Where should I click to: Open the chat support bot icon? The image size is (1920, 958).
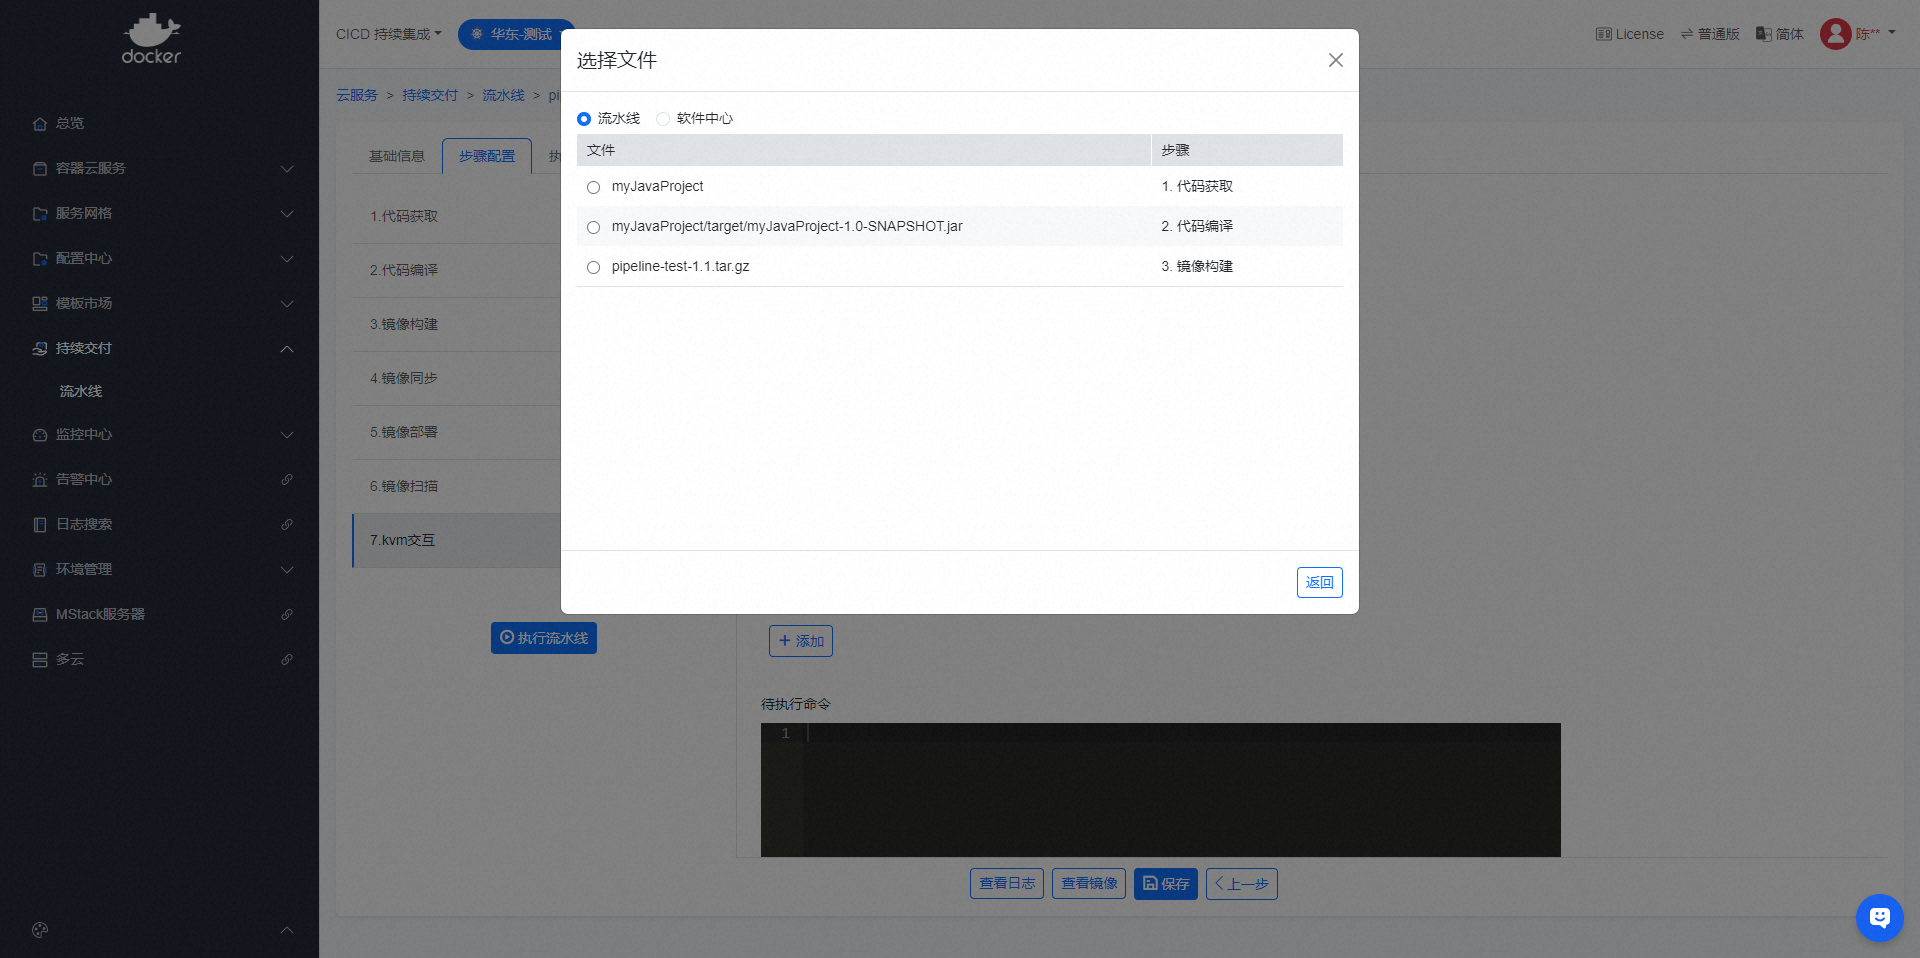tap(1879, 917)
